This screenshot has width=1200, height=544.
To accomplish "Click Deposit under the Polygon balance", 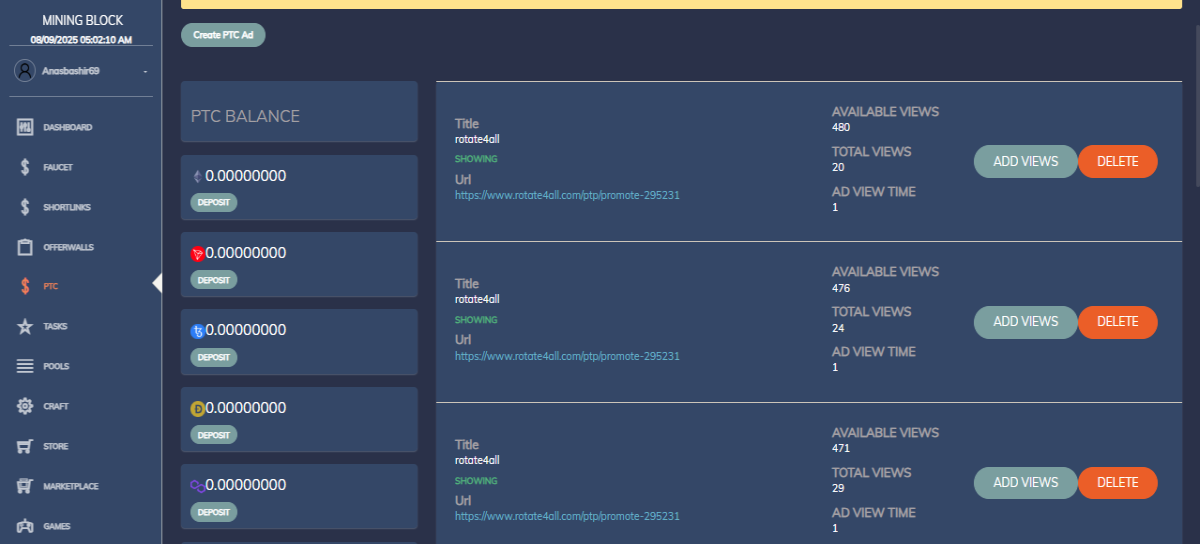I will [213, 512].
